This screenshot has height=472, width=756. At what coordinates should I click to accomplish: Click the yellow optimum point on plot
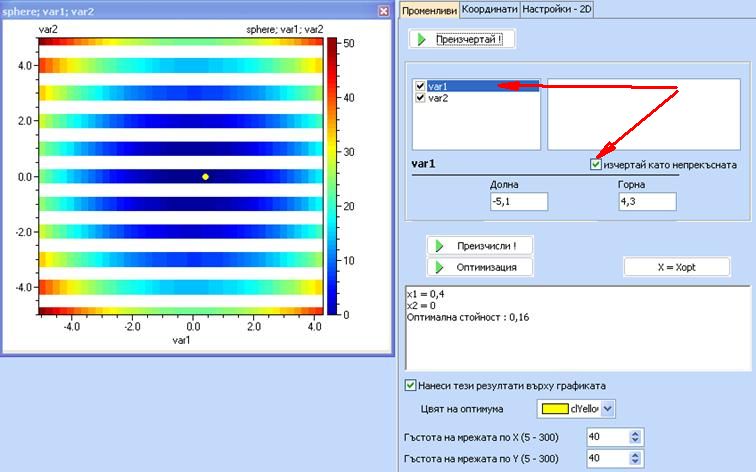(205, 176)
